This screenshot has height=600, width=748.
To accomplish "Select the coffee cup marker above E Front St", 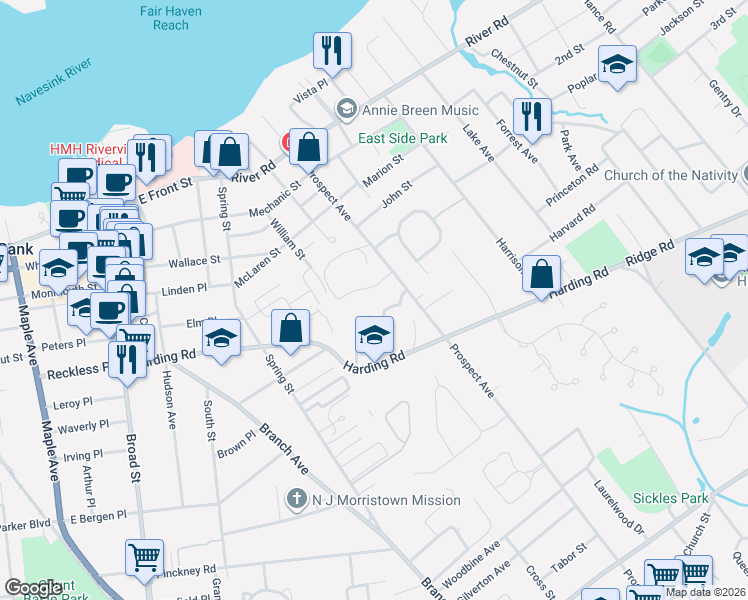I will coord(117,183).
